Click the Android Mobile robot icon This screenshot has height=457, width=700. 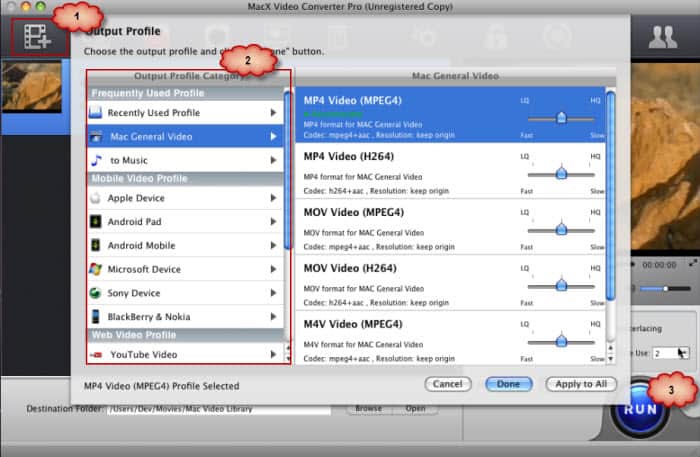(x=96, y=245)
